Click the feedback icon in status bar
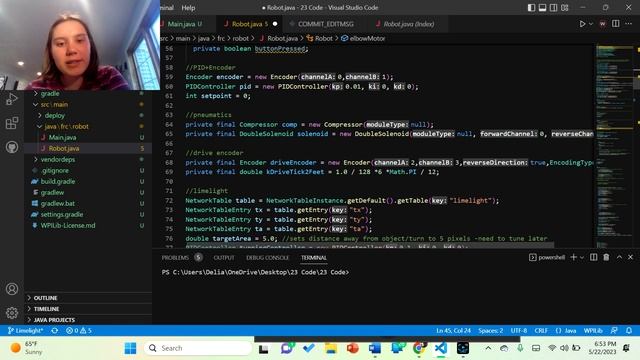The image size is (640, 360). click(x=614, y=331)
